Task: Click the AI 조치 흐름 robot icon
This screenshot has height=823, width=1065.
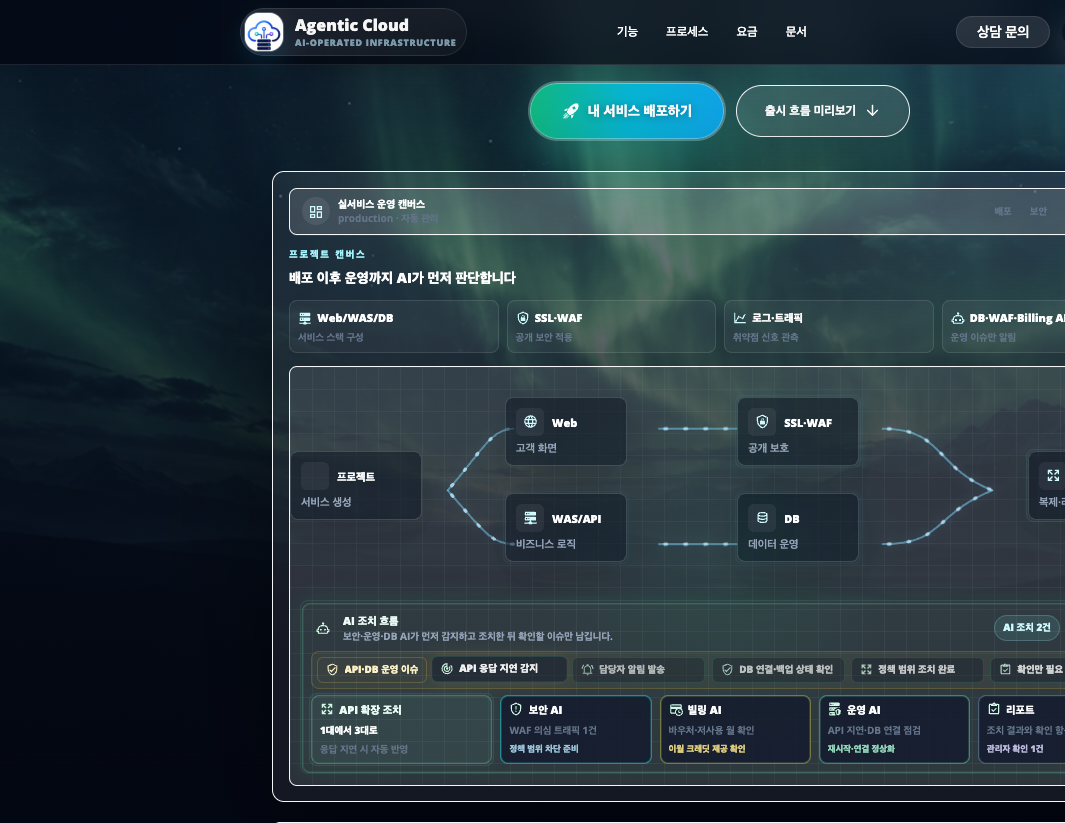Action: [x=323, y=628]
